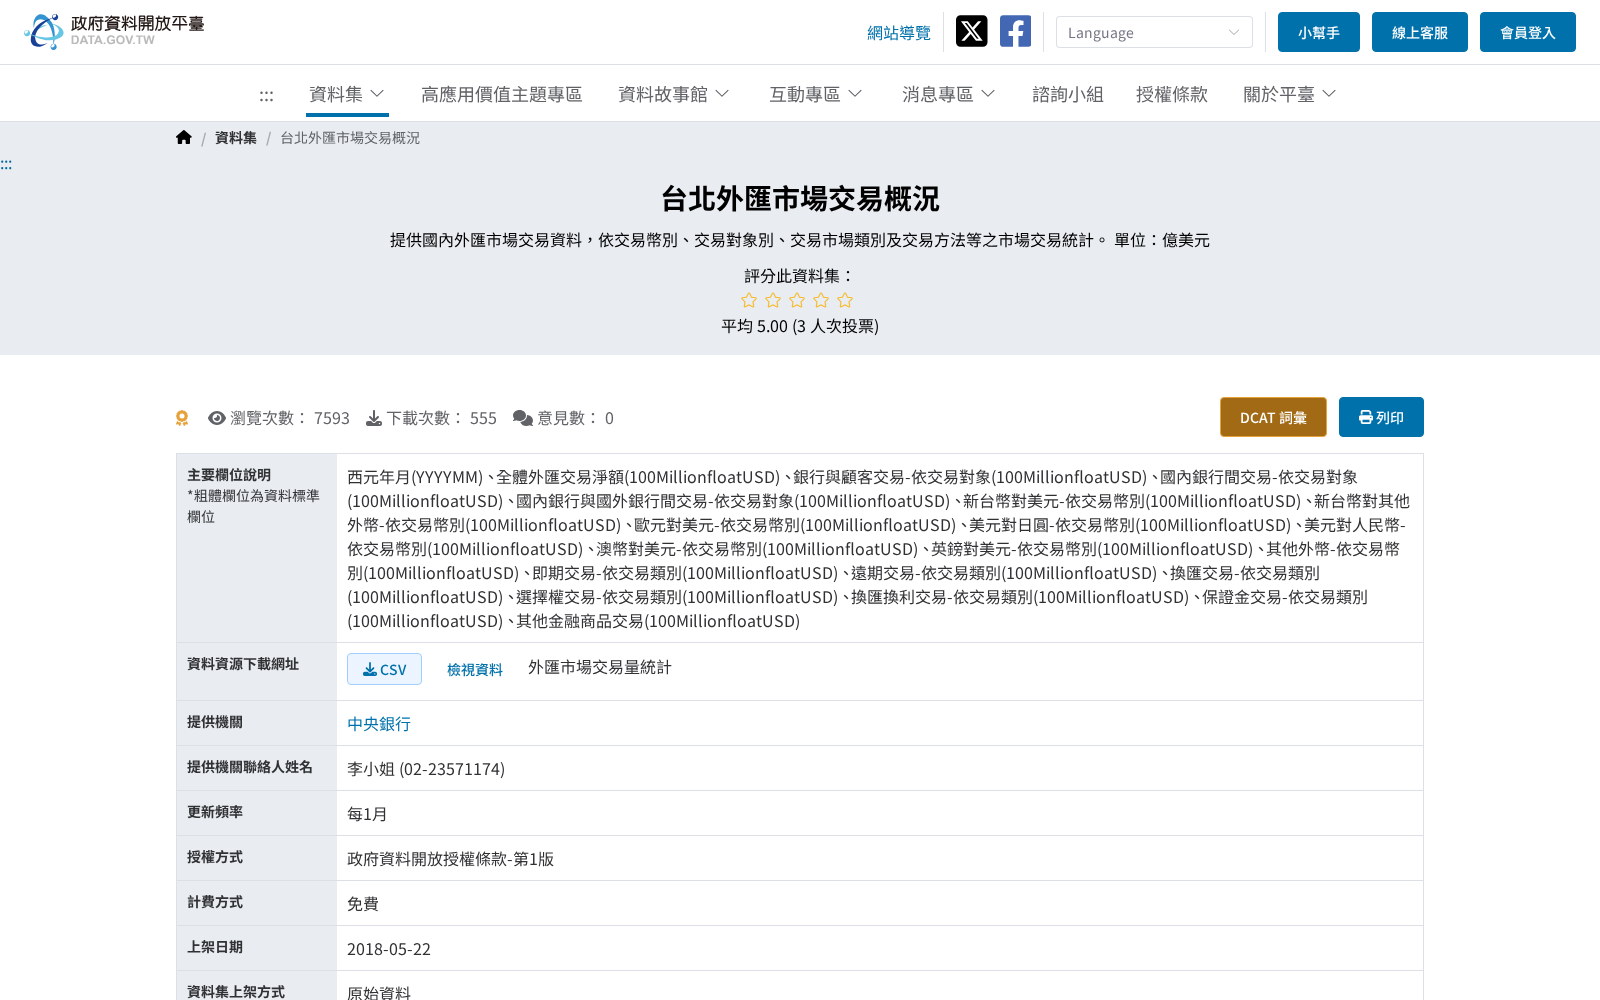Open the X (Twitter) social icon
Viewport: 1600px width, 1000px height.
tap(971, 31)
